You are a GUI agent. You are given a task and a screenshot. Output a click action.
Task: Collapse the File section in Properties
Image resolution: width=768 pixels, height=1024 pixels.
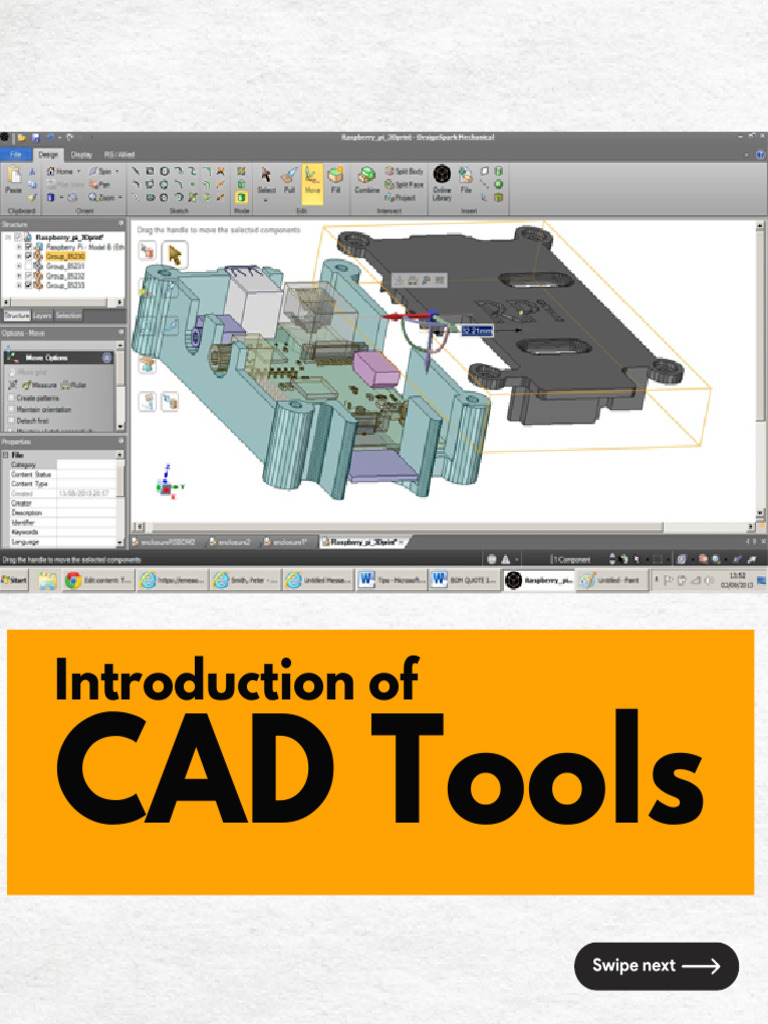click(x=6, y=455)
